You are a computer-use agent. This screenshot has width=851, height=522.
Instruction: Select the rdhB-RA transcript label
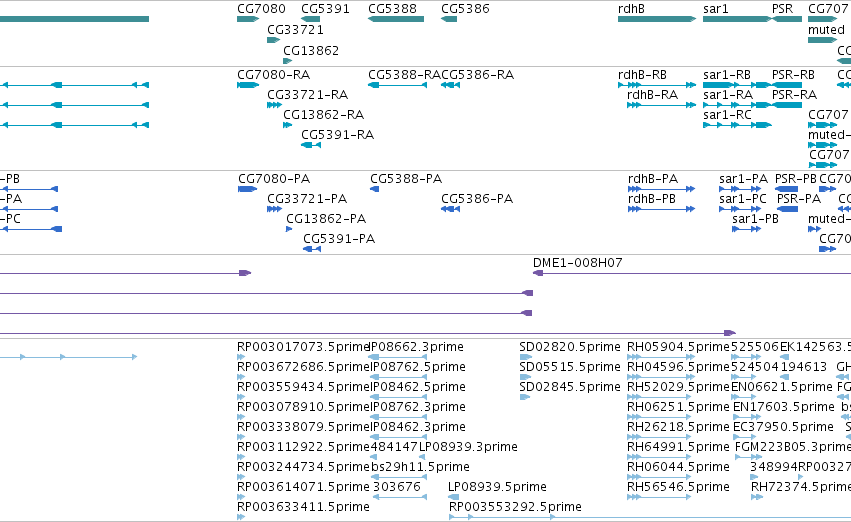[652, 94]
